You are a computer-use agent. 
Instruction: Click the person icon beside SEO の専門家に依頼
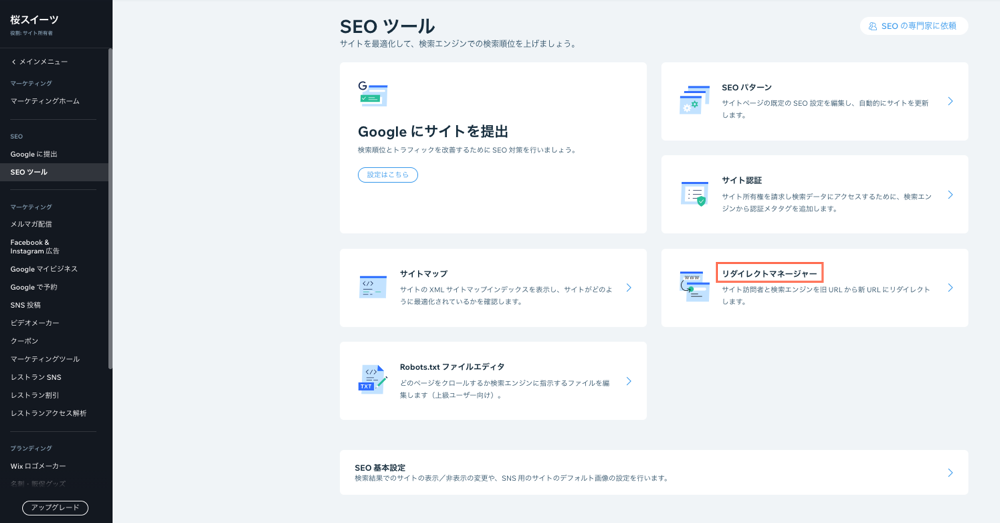[x=872, y=26]
